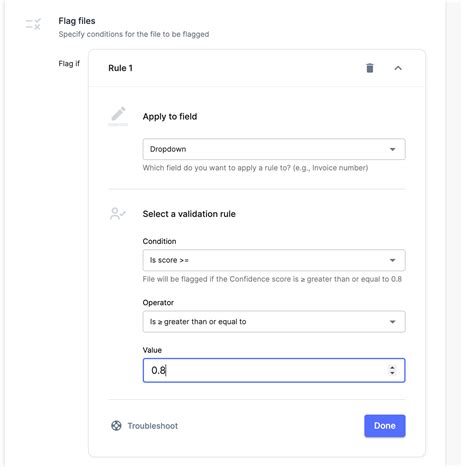This screenshot has height=467, width=474.
Task: Collapse Rule 1 using the chevron
Action: pos(398,68)
